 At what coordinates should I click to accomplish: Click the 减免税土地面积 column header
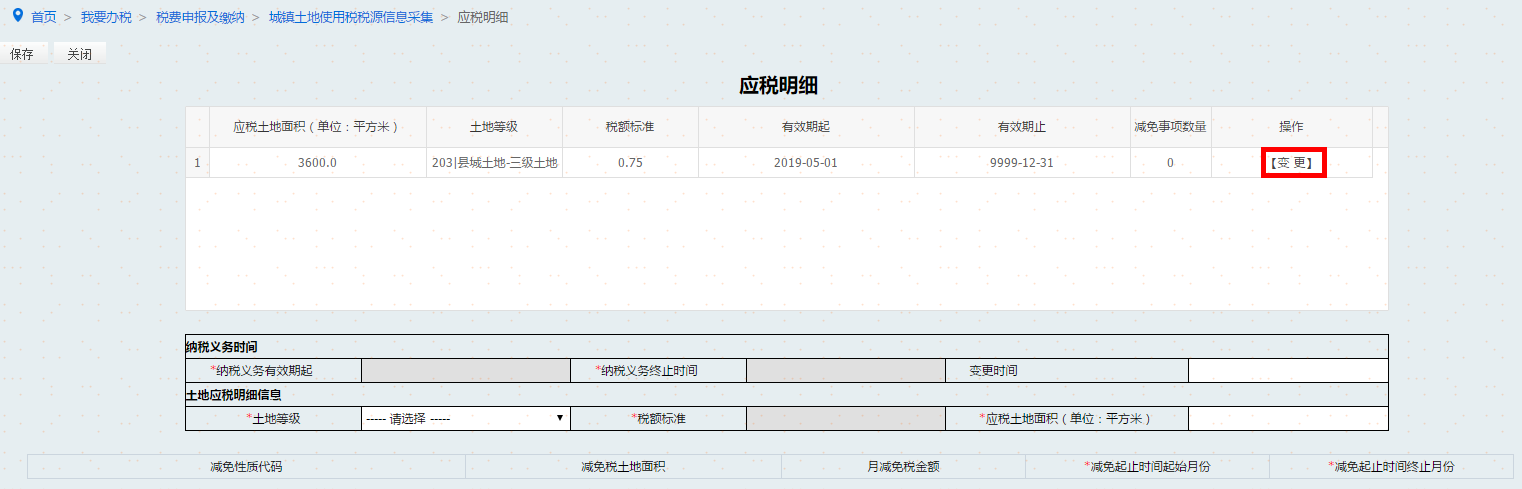[x=623, y=467]
